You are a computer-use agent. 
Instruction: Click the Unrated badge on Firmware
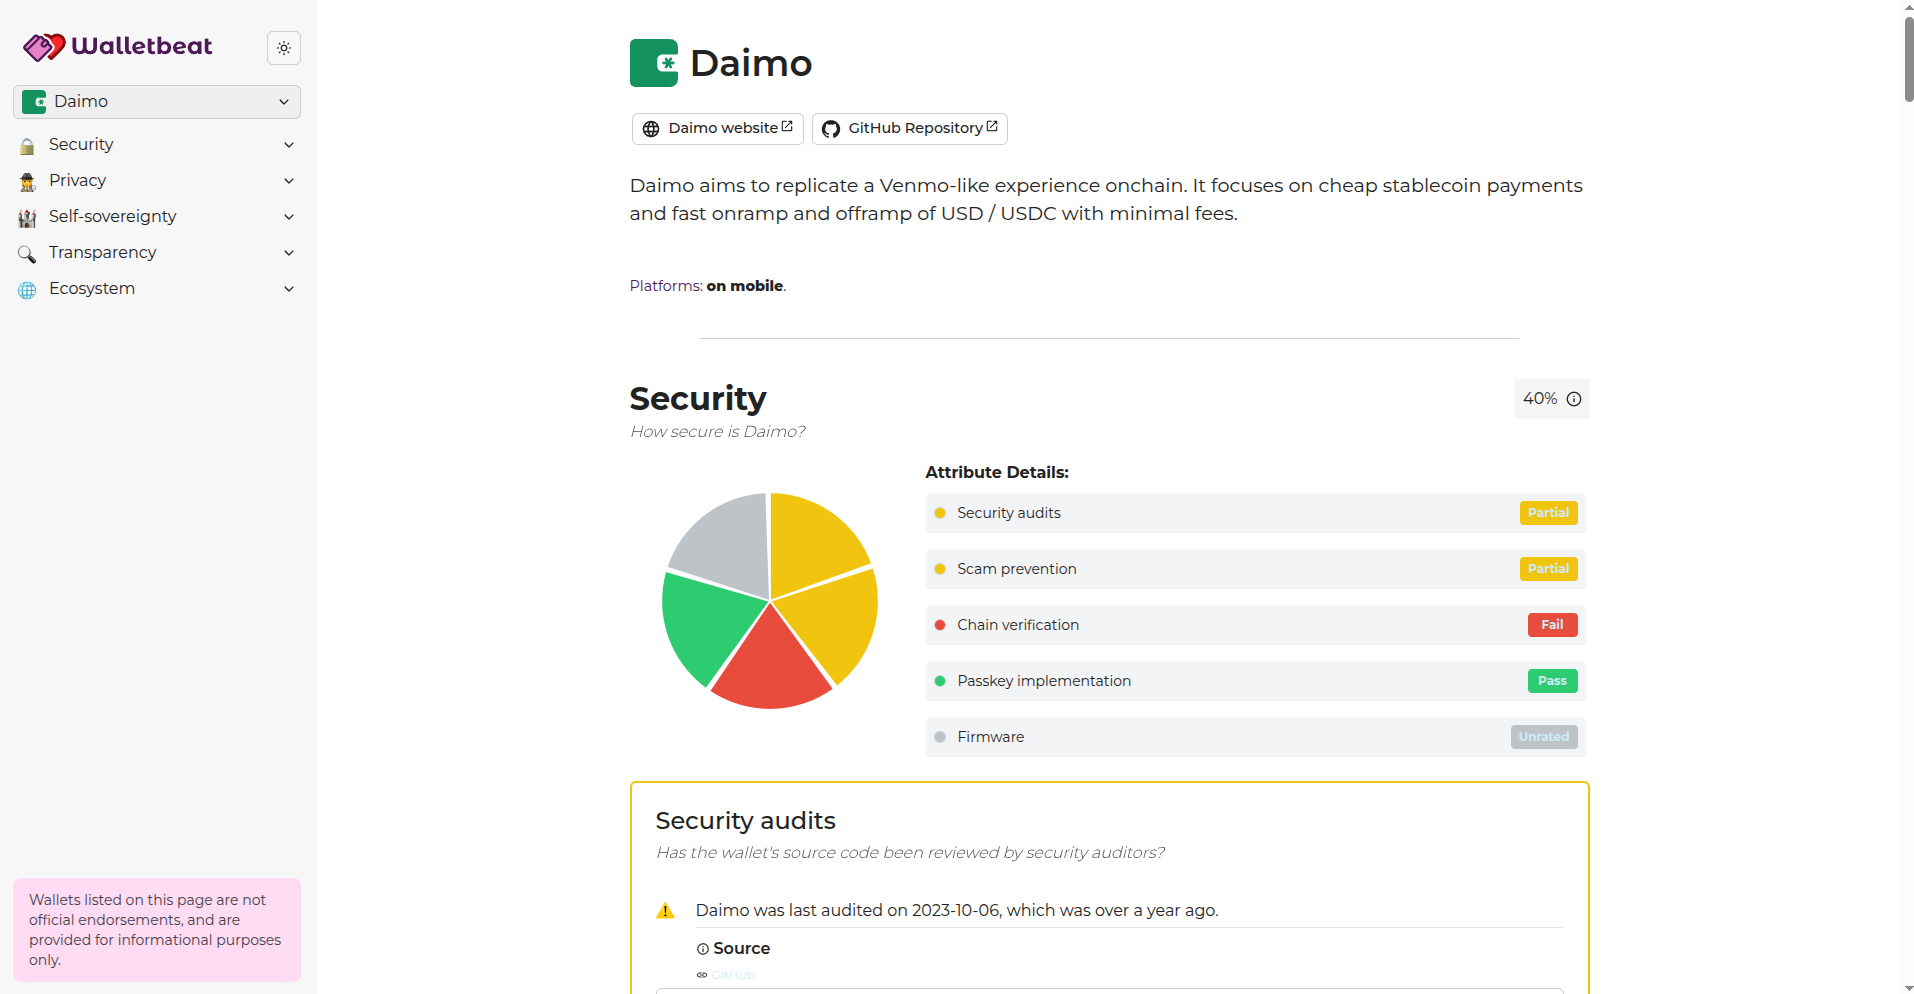click(1544, 737)
